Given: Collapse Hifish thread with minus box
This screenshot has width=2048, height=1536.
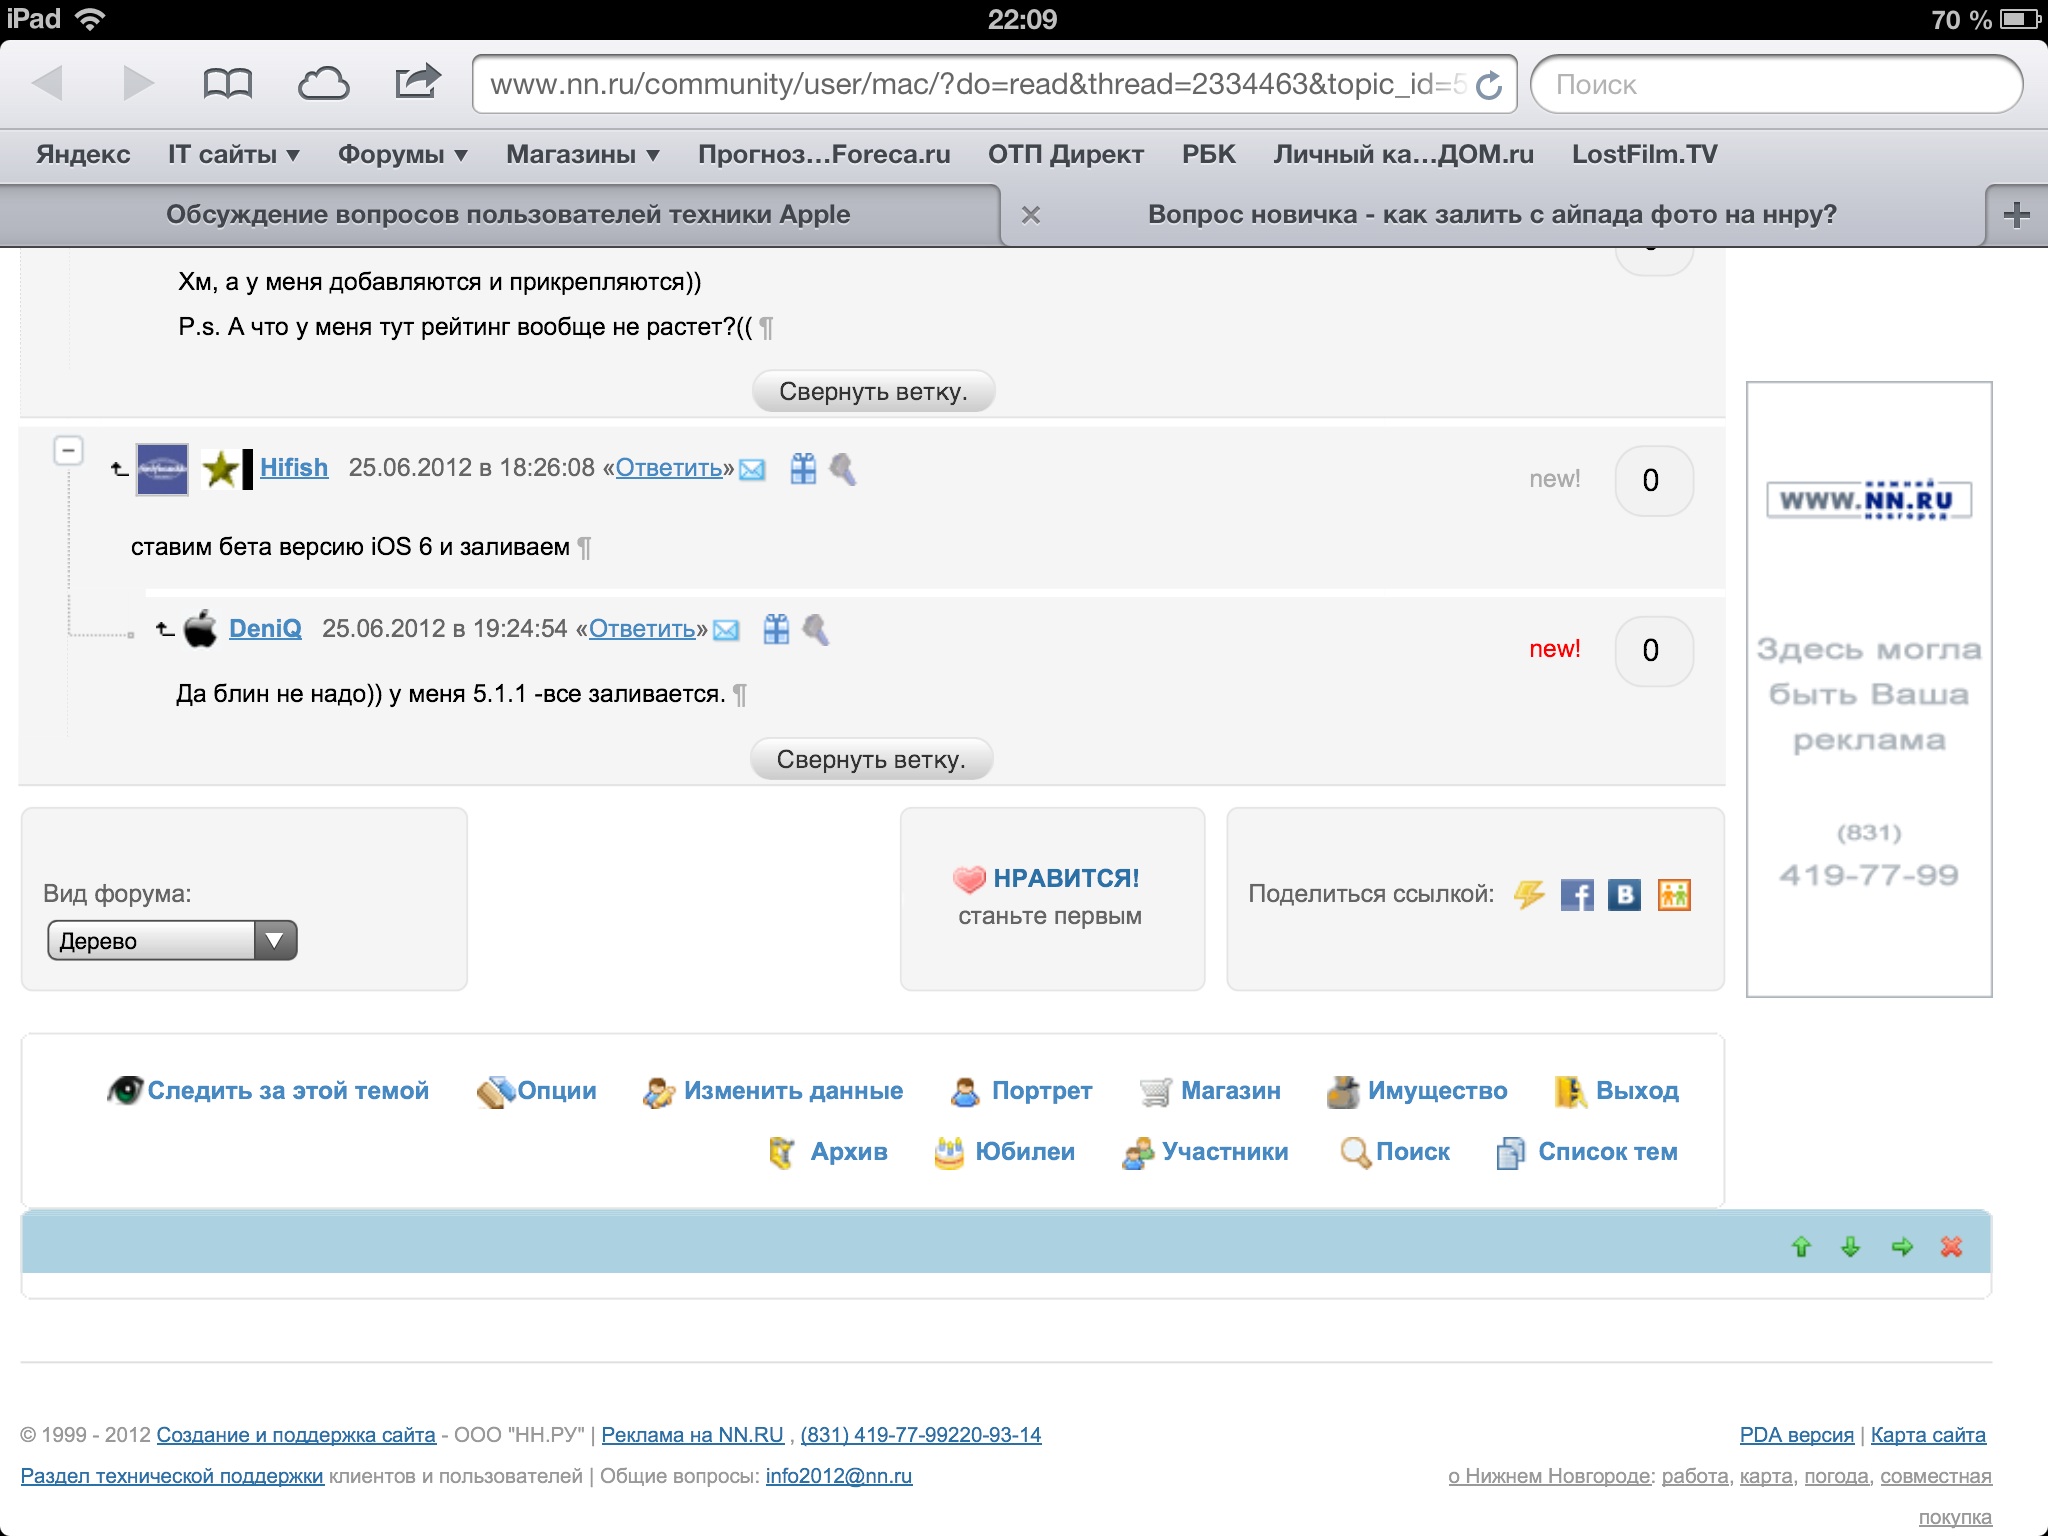Looking at the screenshot, I should [68, 451].
